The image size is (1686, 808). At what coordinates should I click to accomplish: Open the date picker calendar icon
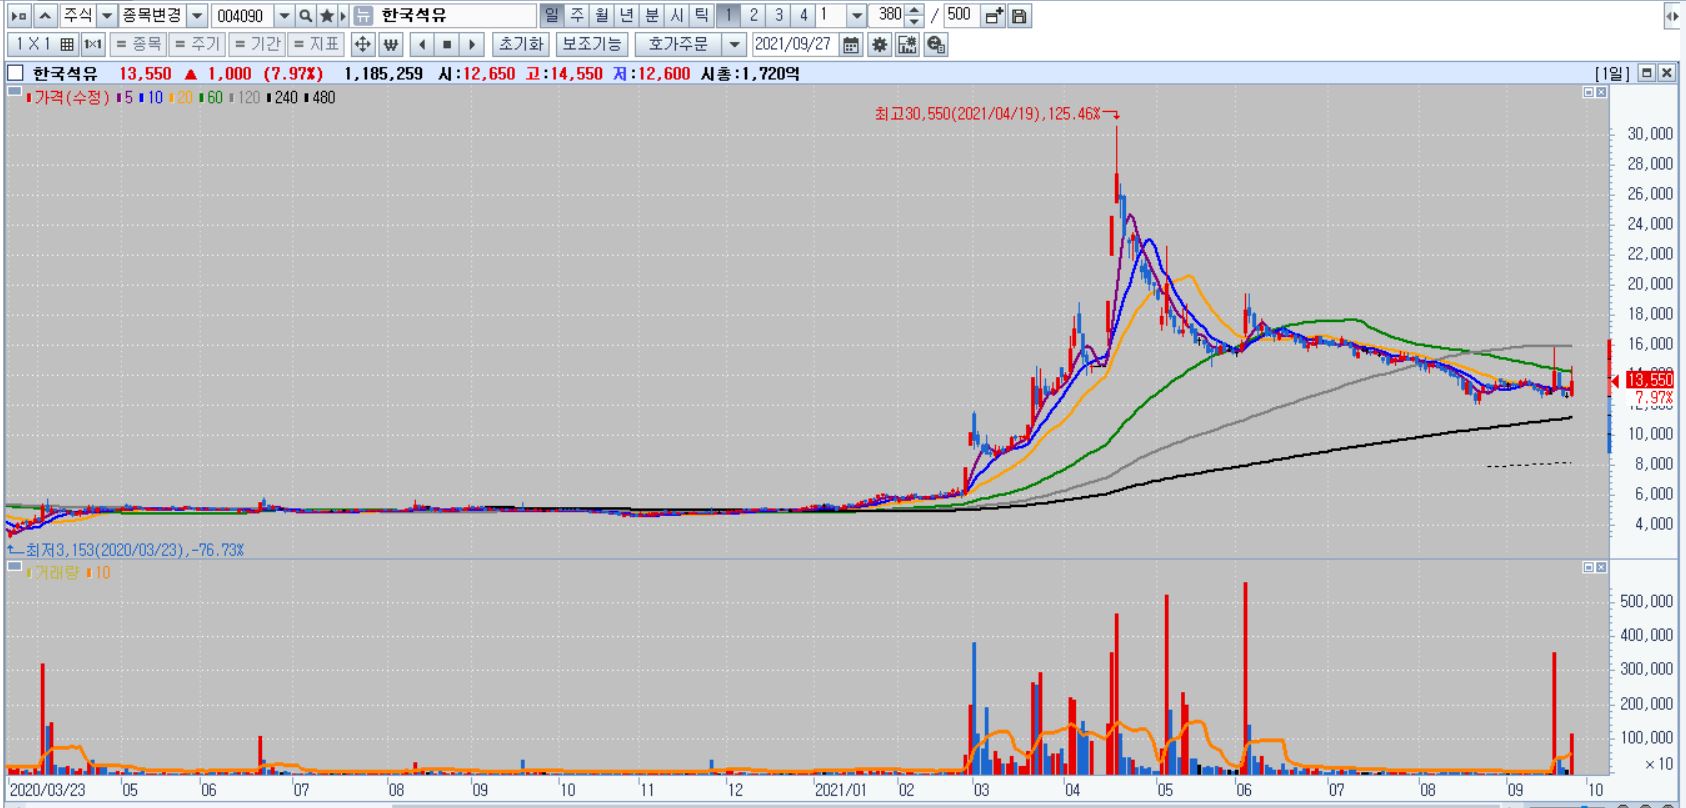pyautogui.click(x=851, y=44)
